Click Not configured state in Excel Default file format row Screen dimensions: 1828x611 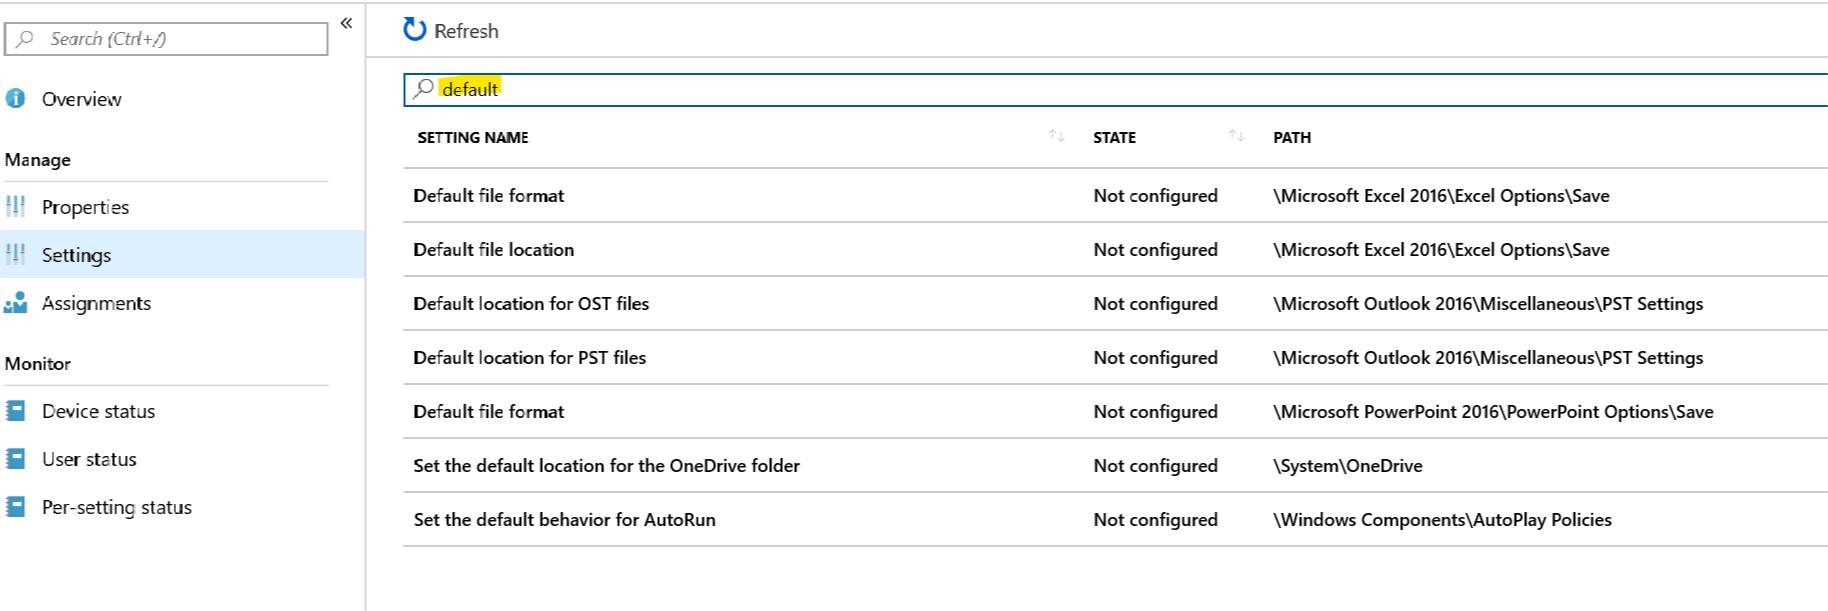click(x=1155, y=196)
